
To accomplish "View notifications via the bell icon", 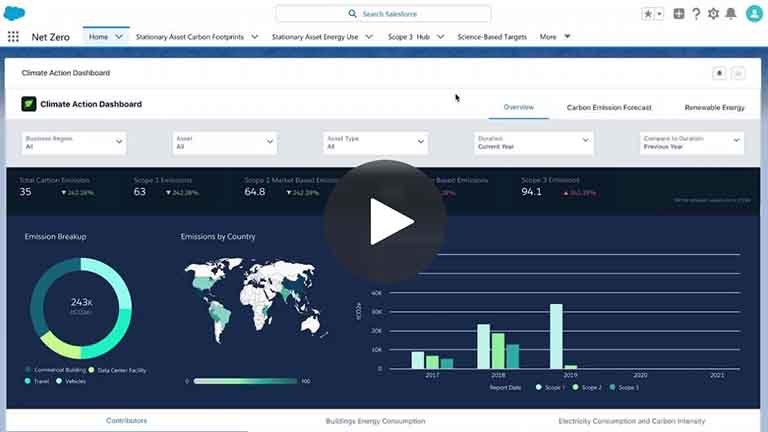I will click(730, 14).
